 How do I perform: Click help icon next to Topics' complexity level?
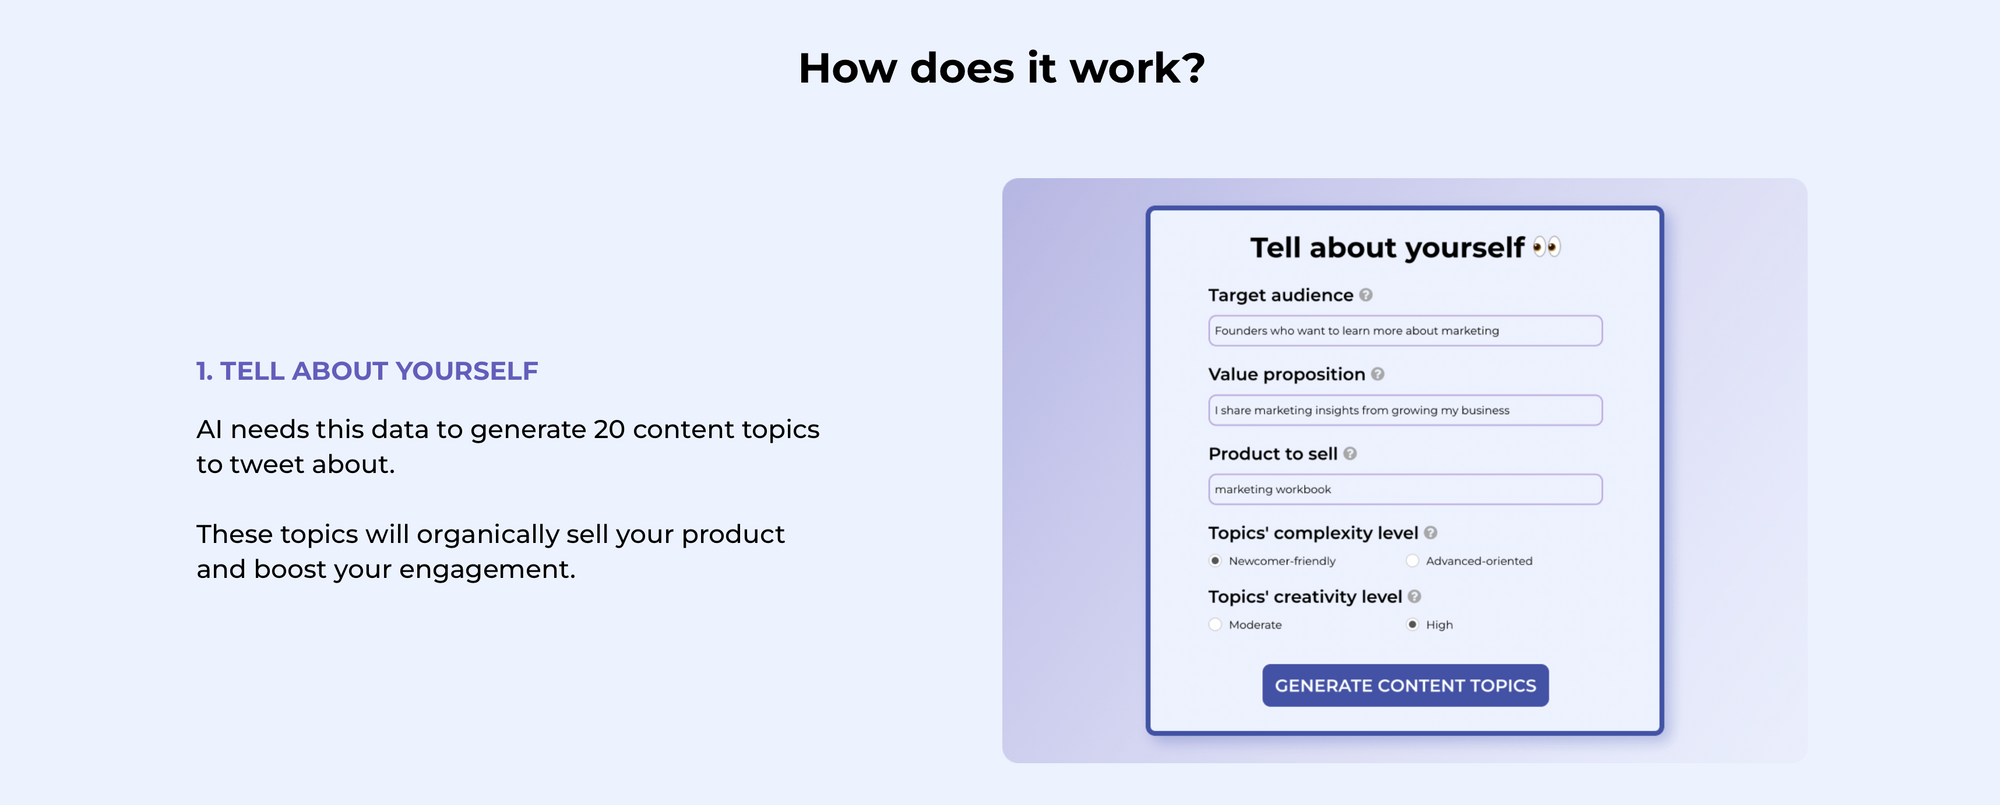point(1431,533)
